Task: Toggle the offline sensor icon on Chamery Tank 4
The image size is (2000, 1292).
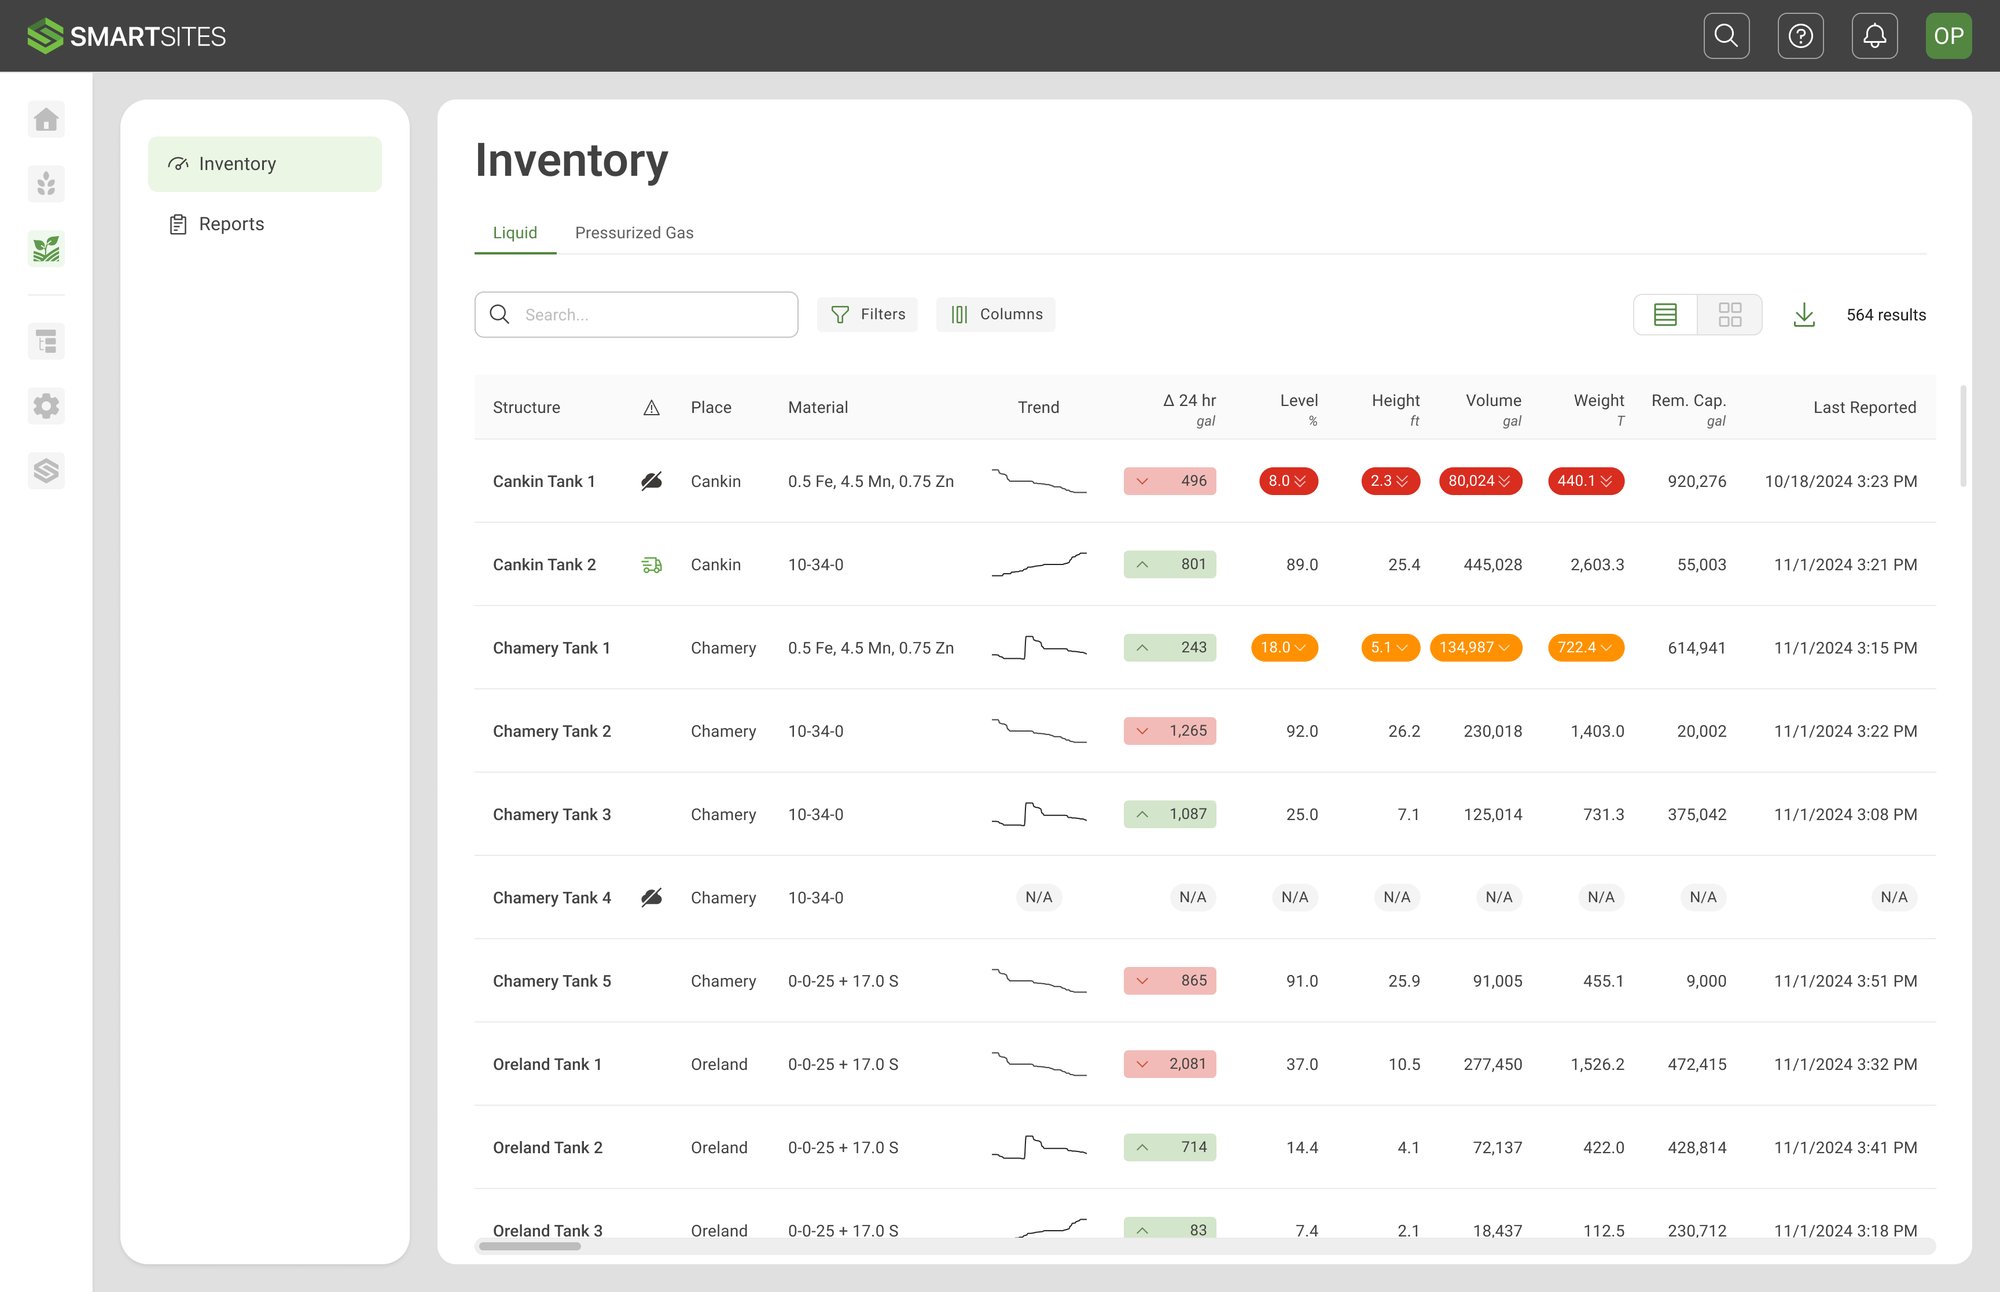Action: [x=651, y=897]
